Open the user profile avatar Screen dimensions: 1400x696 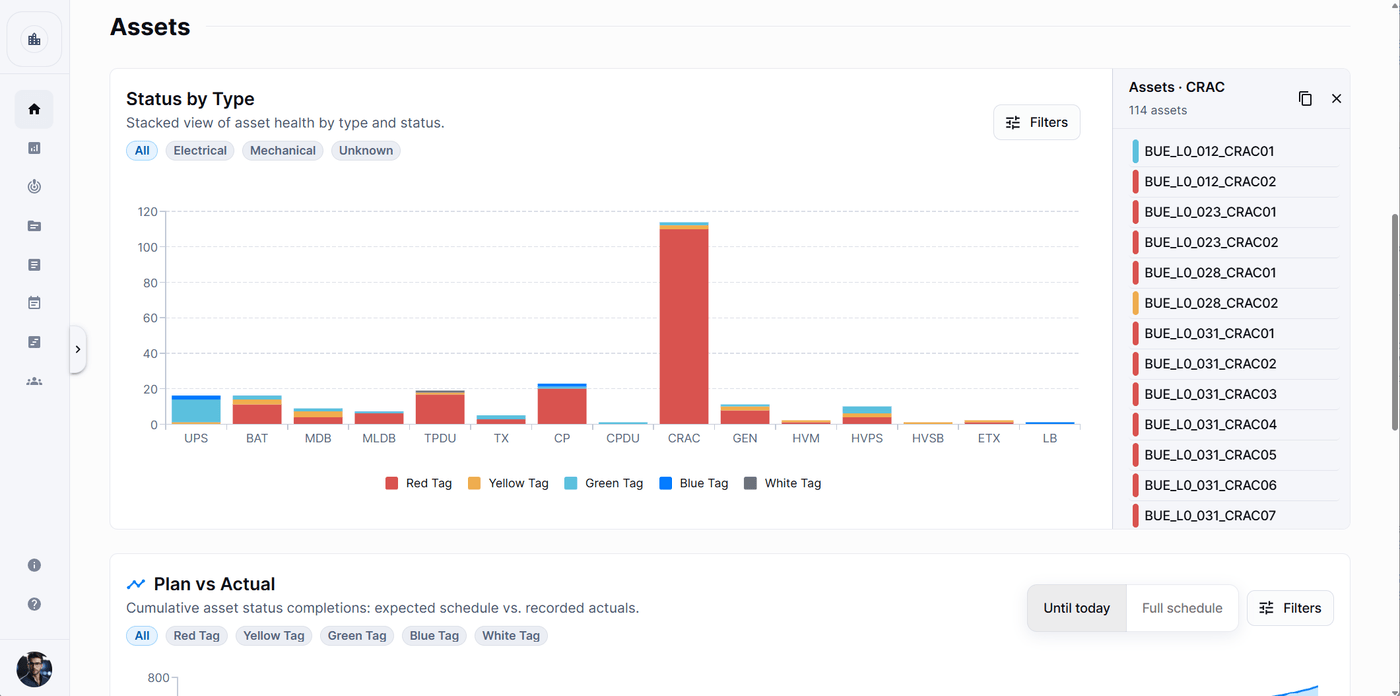[x=34, y=669]
